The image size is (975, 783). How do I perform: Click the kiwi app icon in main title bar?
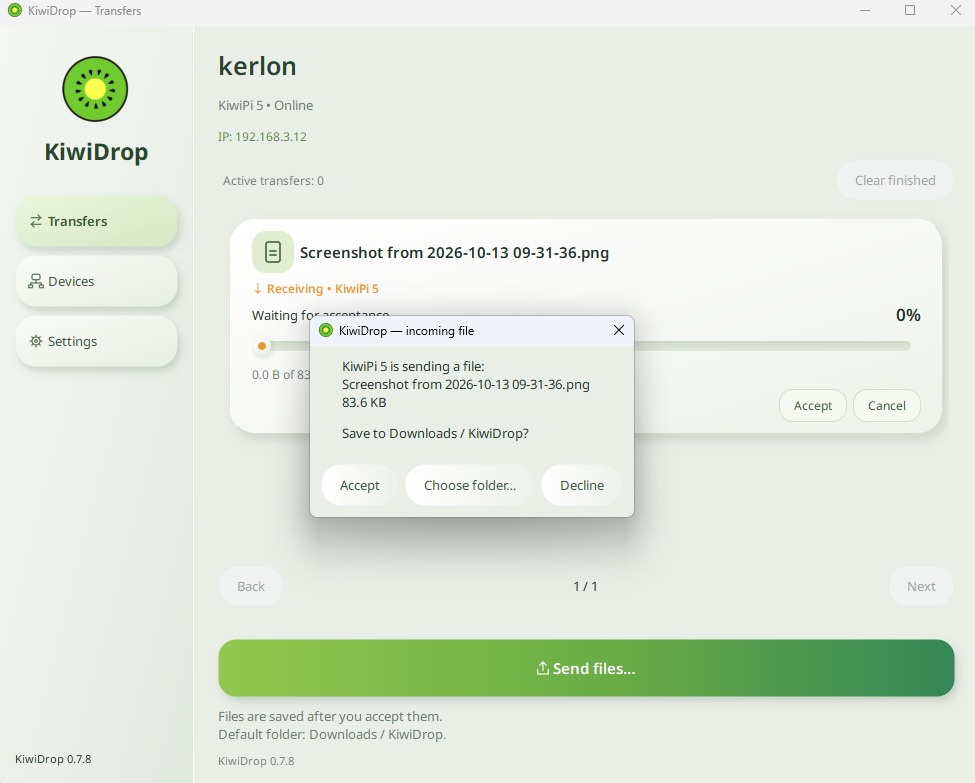pos(14,11)
